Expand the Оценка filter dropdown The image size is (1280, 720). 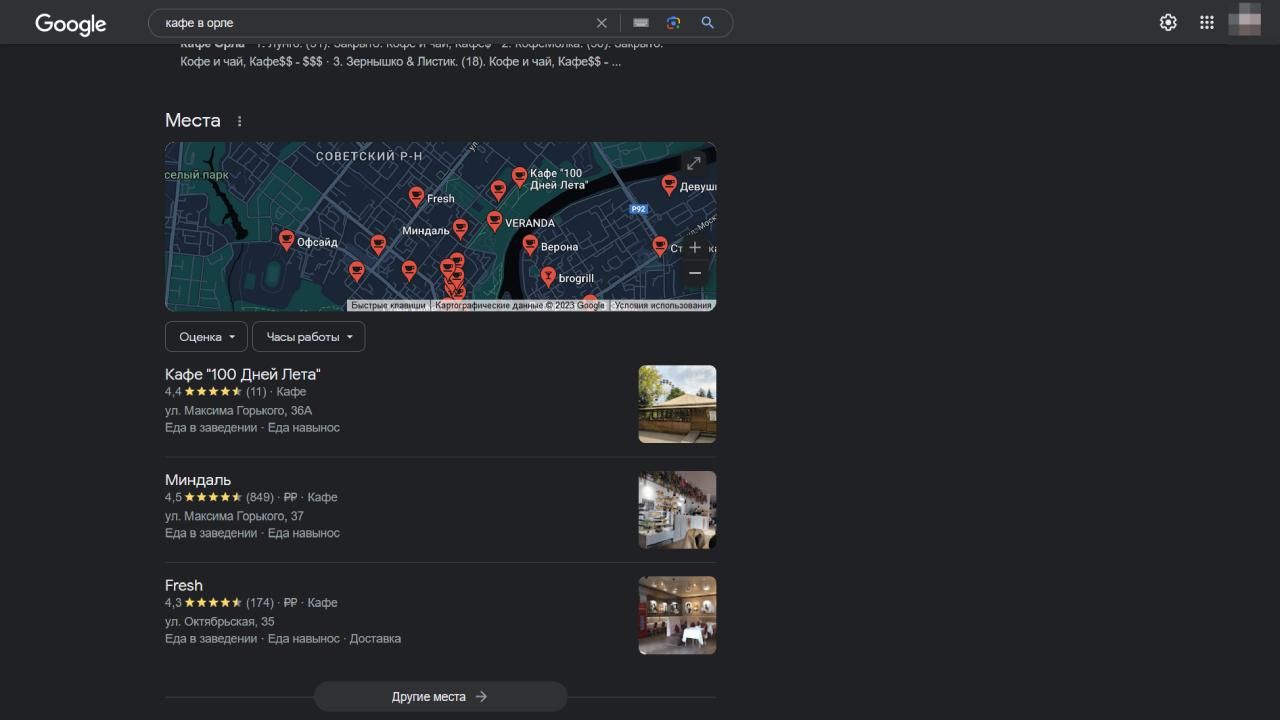click(207, 337)
